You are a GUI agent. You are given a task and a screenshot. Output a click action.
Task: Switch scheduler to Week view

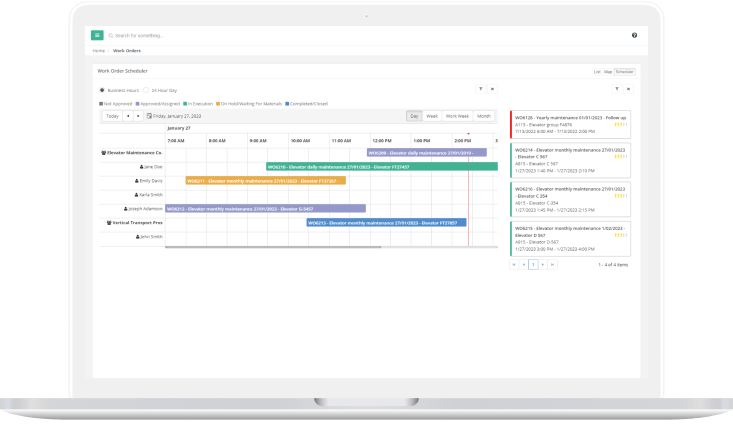pyautogui.click(x=432, y=116)
